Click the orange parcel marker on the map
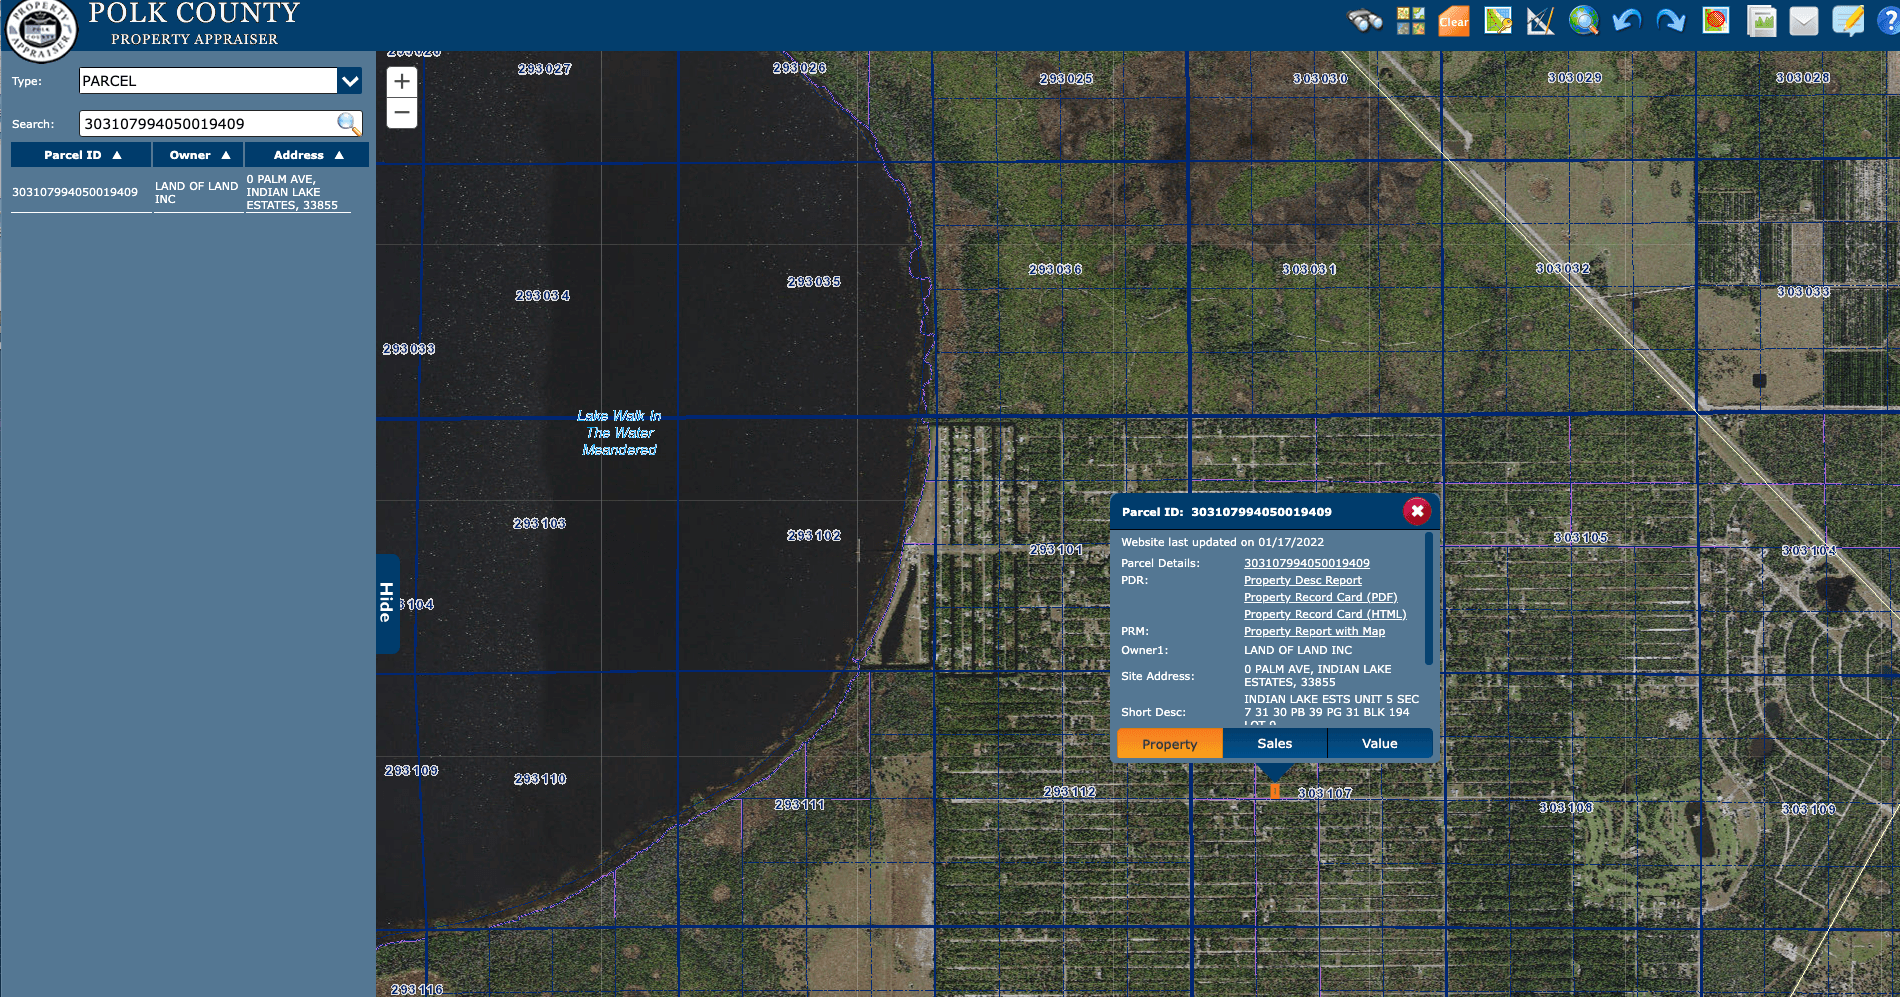Screen dimensions: 1900x997 1275,791
